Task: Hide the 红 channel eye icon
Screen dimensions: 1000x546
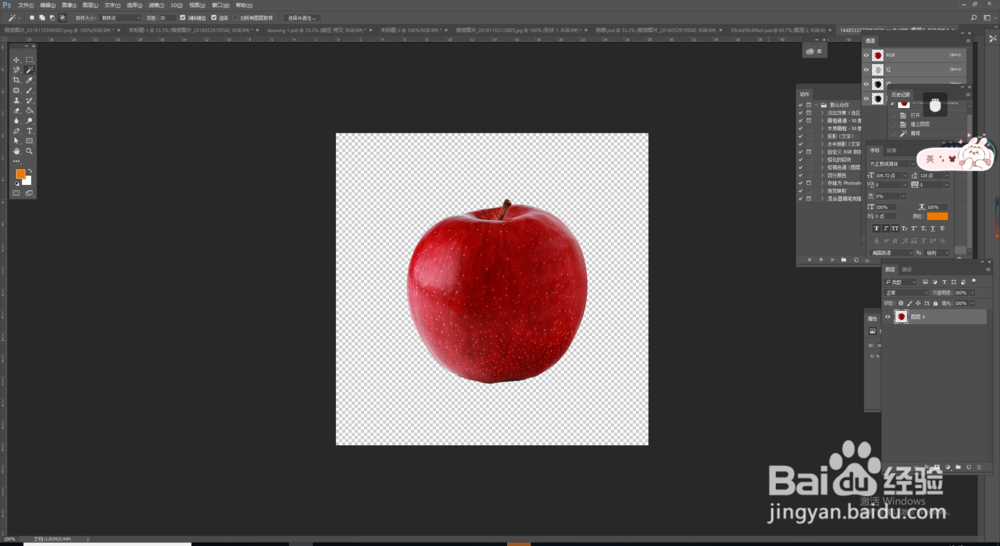Action: pyautogui.click(x=866, y=70)
